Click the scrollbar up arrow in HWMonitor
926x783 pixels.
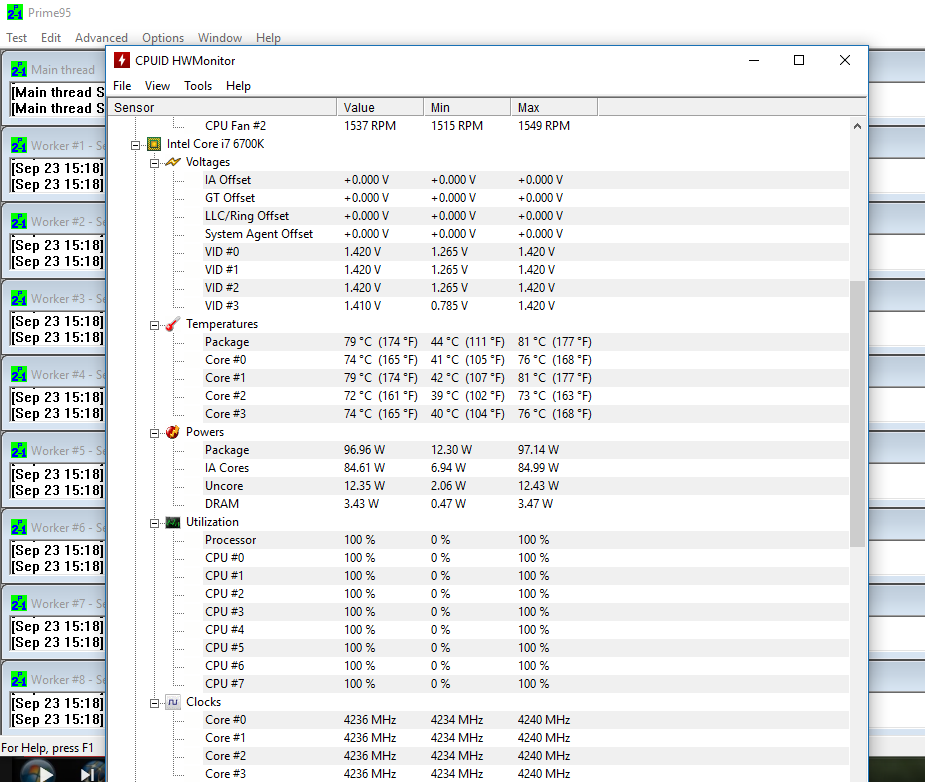(857, 126)
